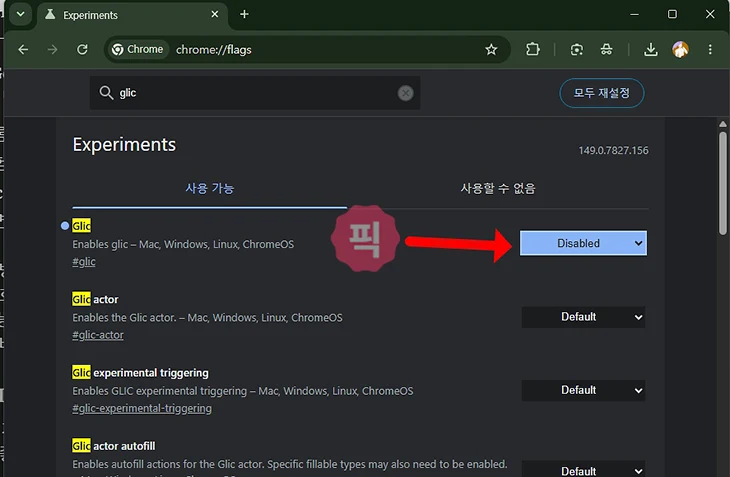This screenshot has height=477, width=730.
Task: Click the Glic actor flag title
Action: (x=95, y=299)
